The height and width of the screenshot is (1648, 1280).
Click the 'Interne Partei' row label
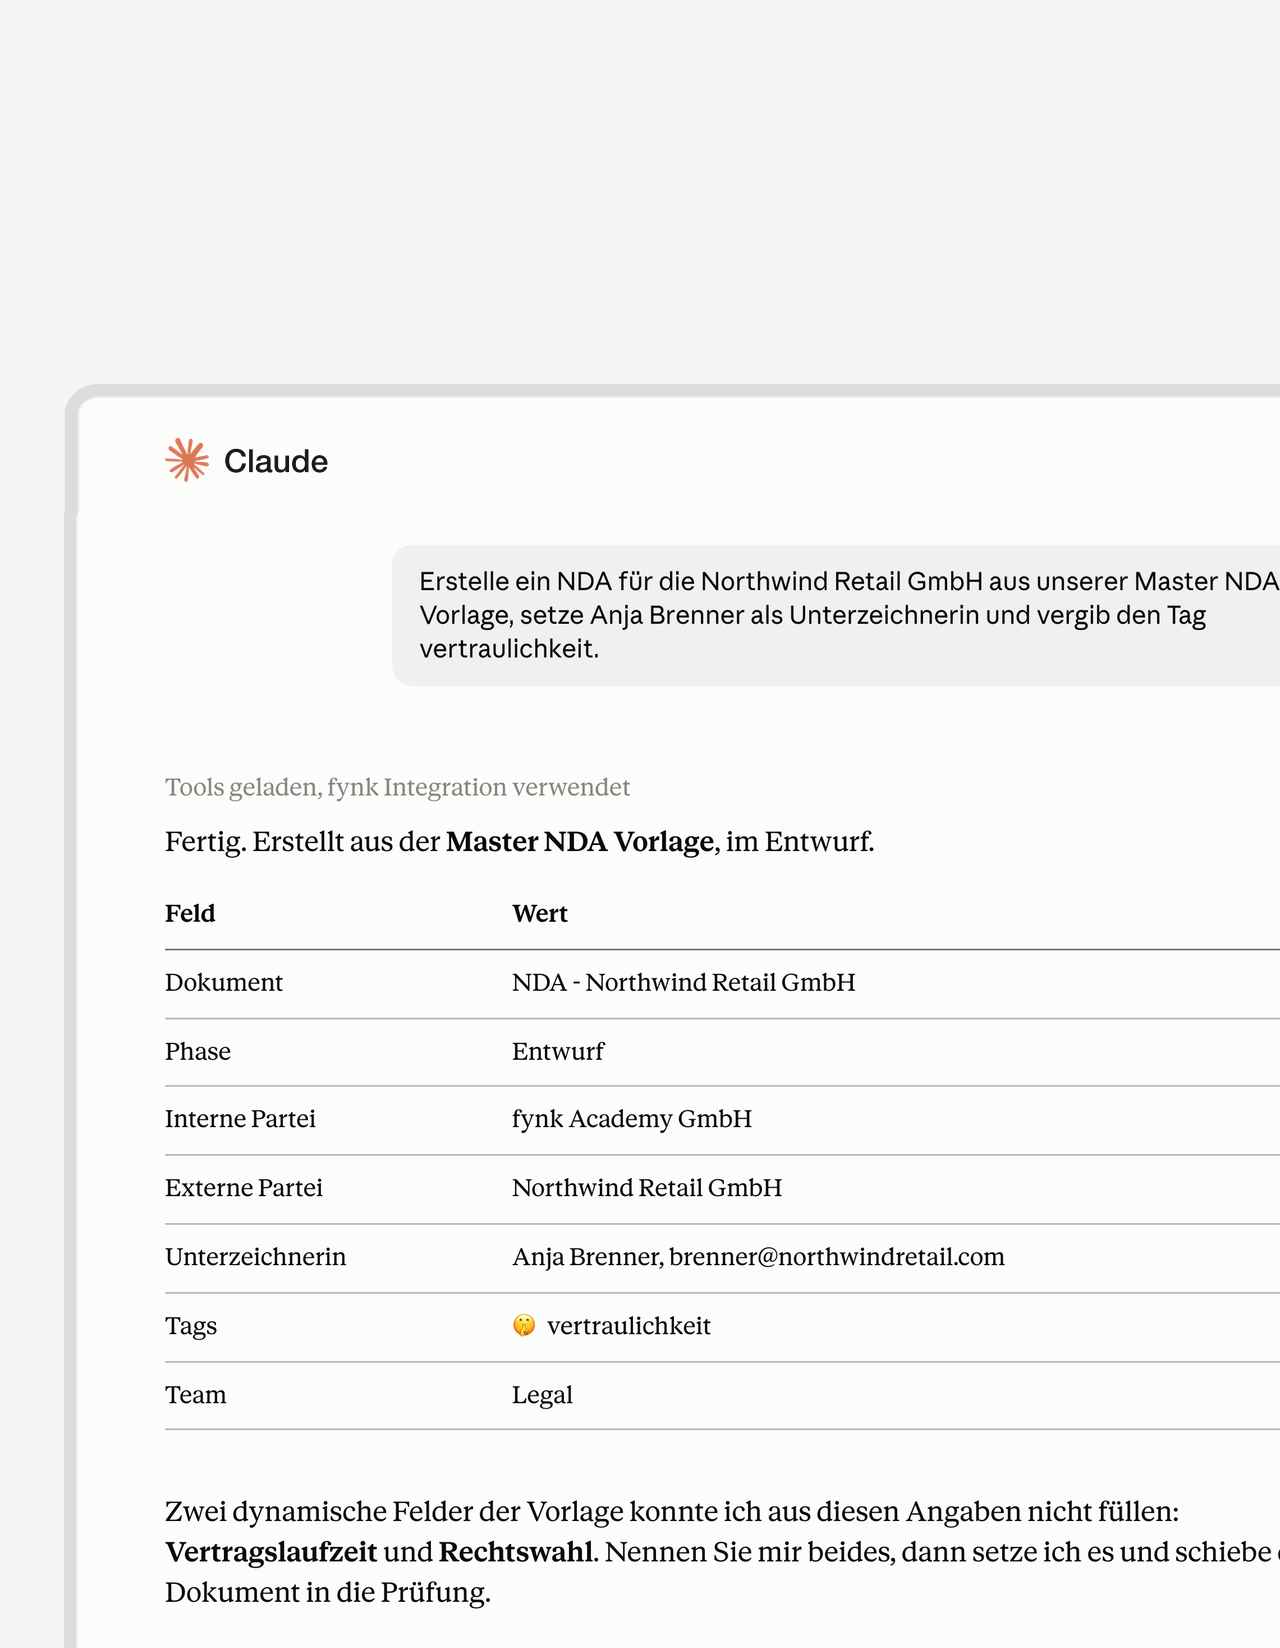point(240,1119)
